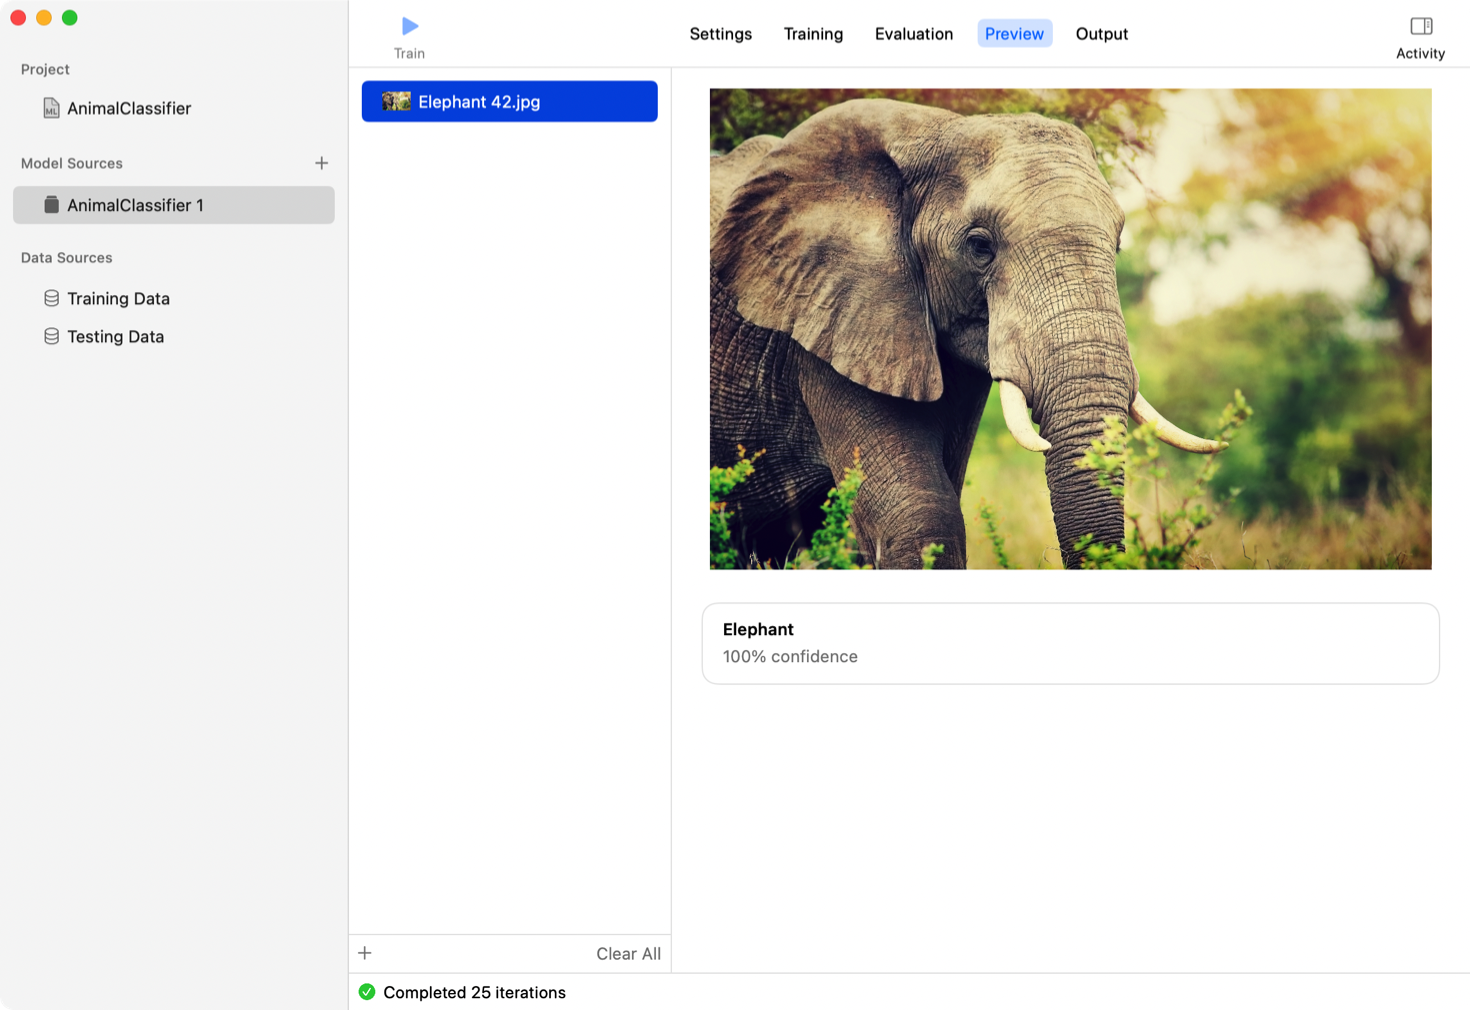This screenshot has height=1010, width=1470.
Task: Select Elephant 42.jpg in the file list
Action: (509, 102)
